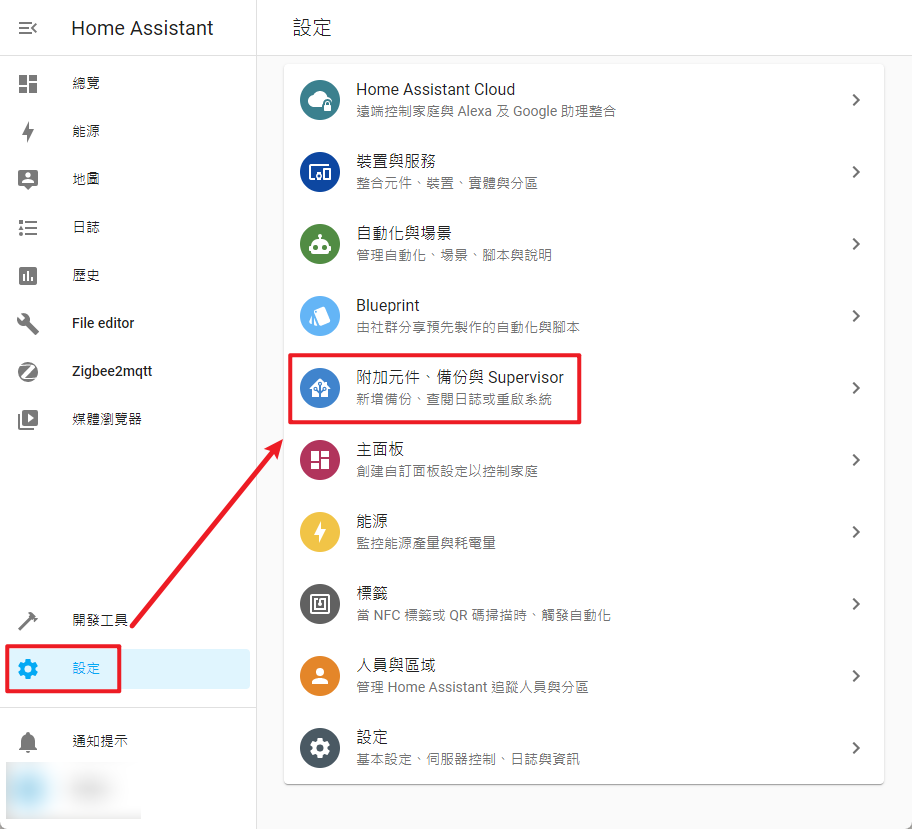The width and height of the screenshot is (912, 829).
Task: Expand the bottom 設定 row chevron
Action: click(856, 748)
